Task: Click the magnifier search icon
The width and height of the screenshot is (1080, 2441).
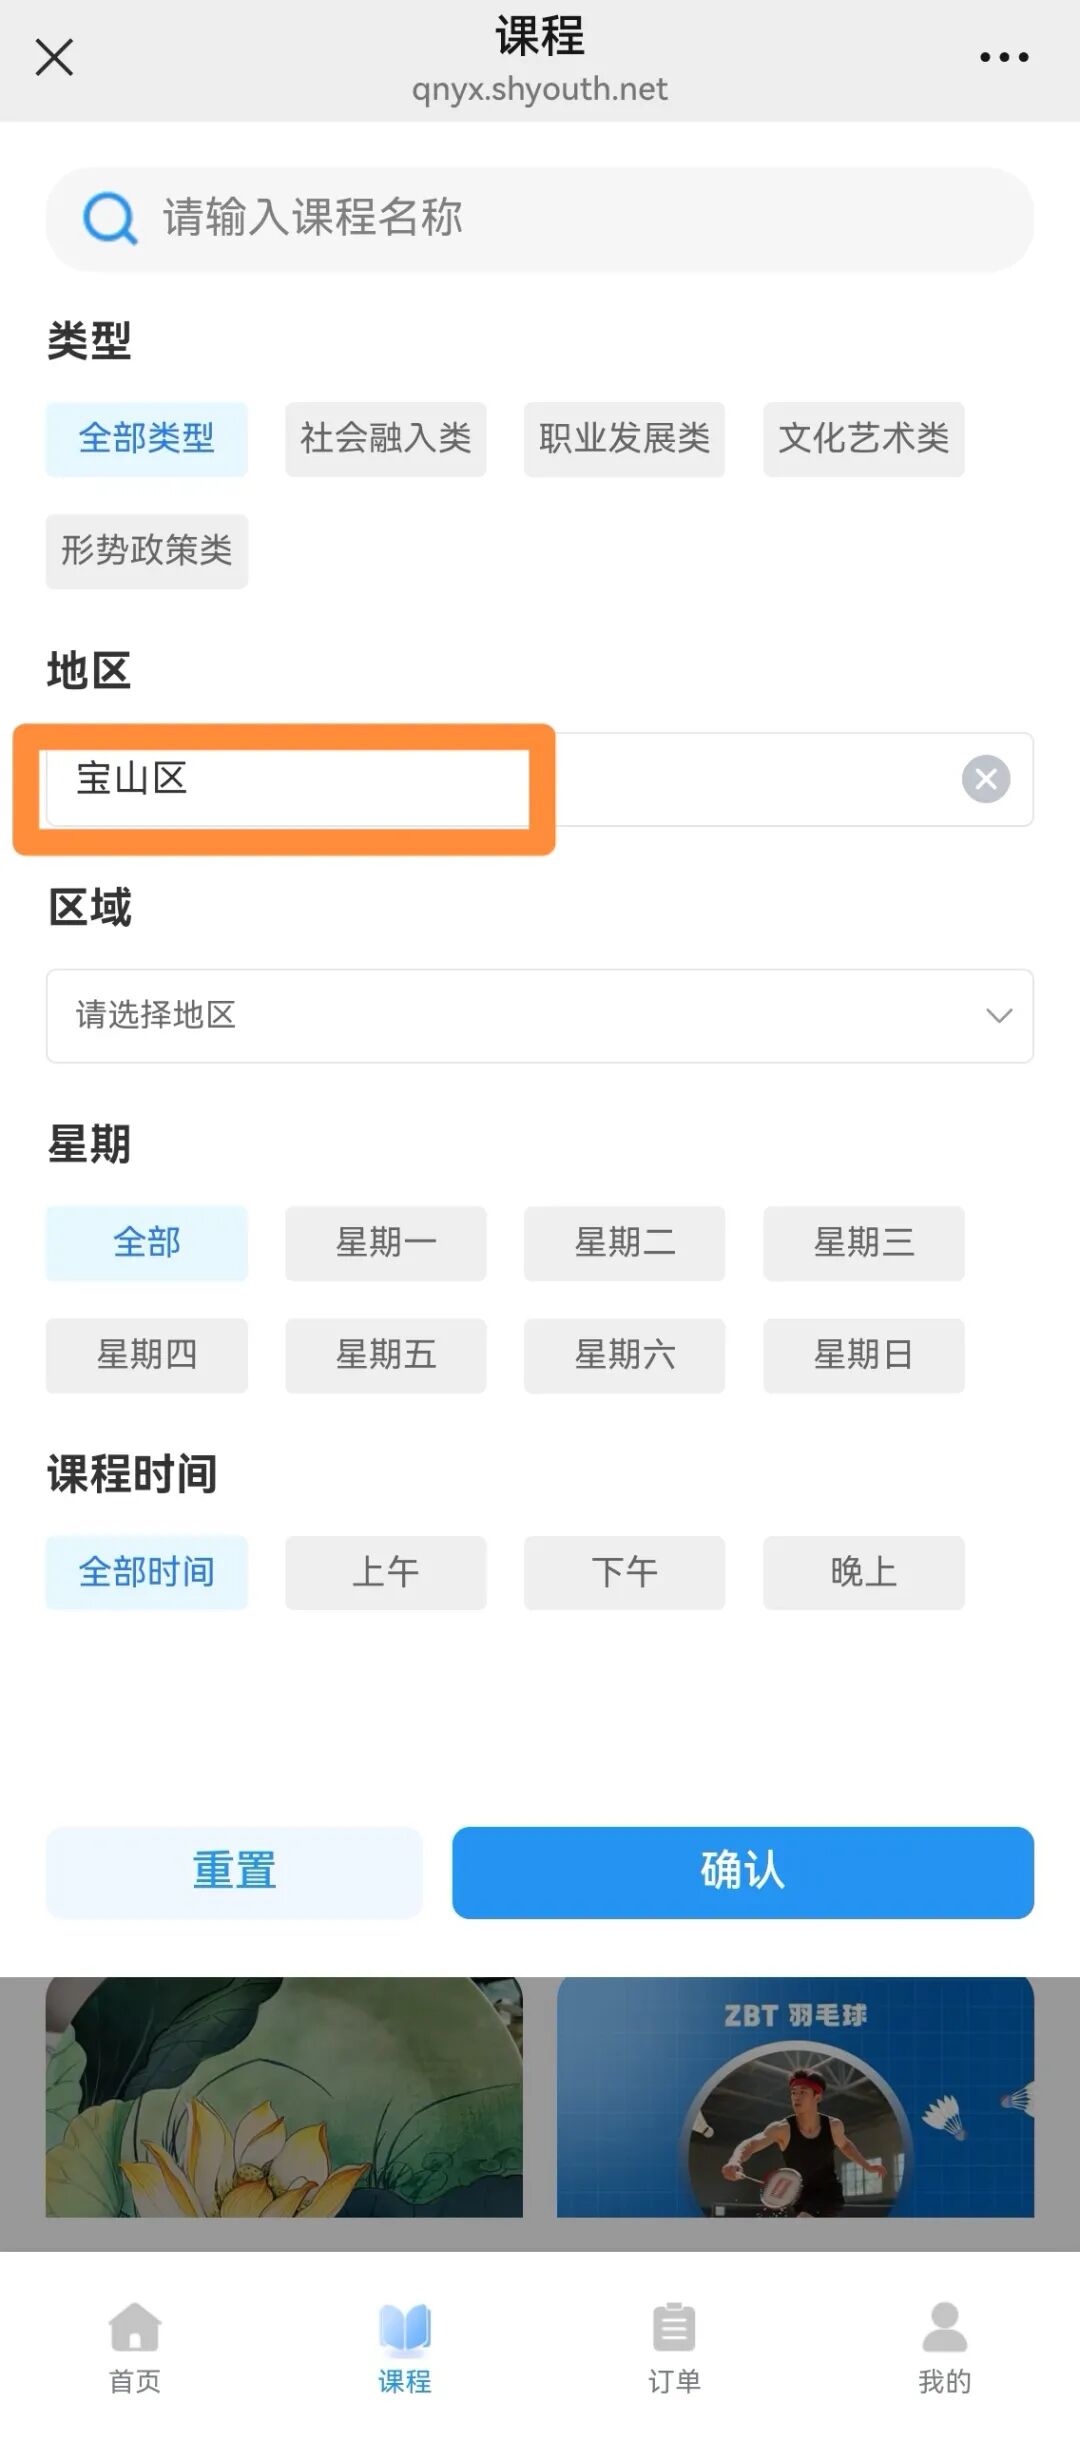Action: [x=108, y=218]
